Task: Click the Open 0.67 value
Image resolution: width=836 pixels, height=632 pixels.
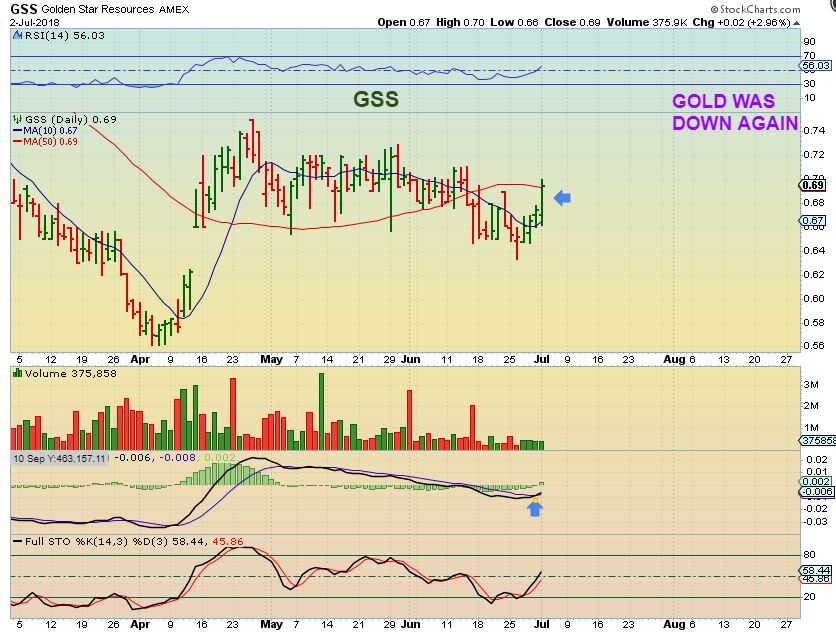Action: pos(404,22)
